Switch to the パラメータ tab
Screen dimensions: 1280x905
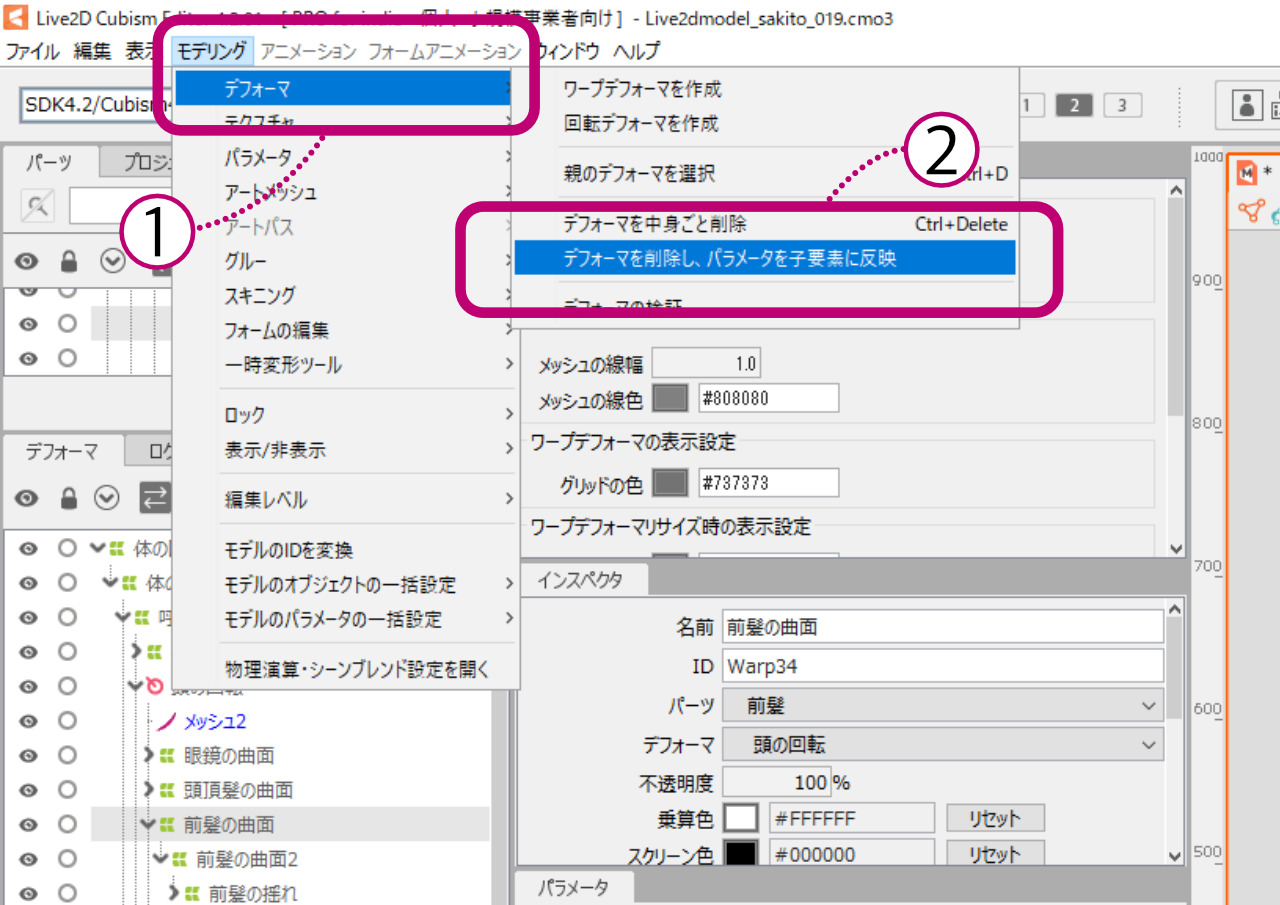point(574,887)
